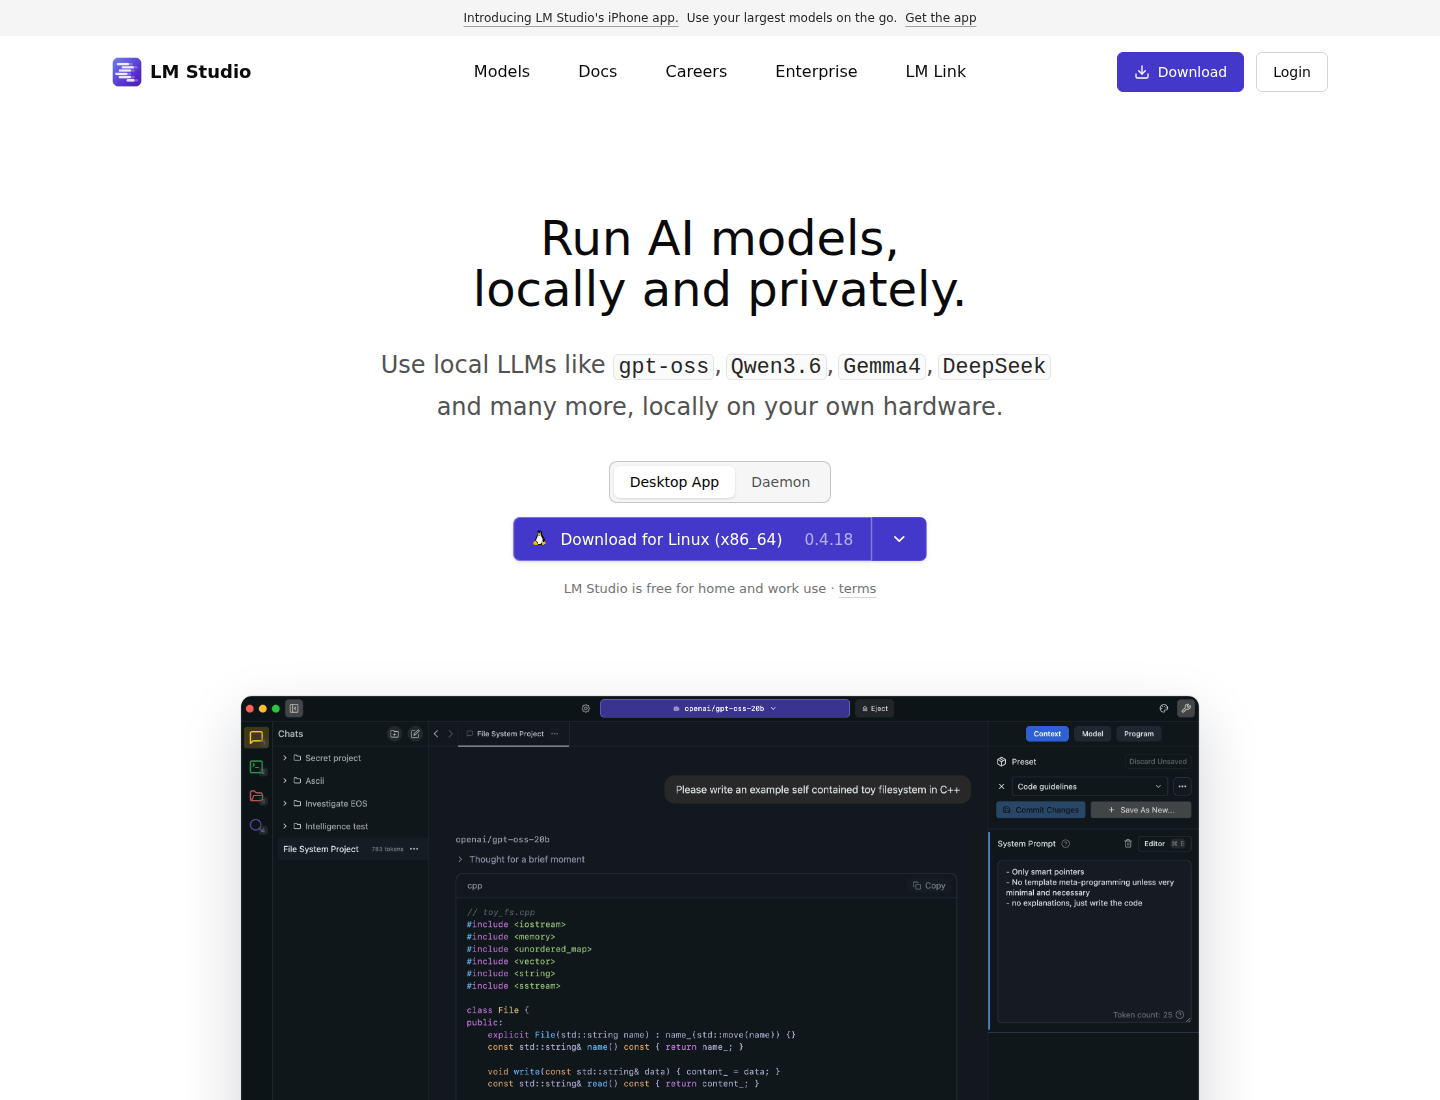1440x1100 pixels.
Task: Click the gpt-oss model name tag
Action: (x=663, y=366)
